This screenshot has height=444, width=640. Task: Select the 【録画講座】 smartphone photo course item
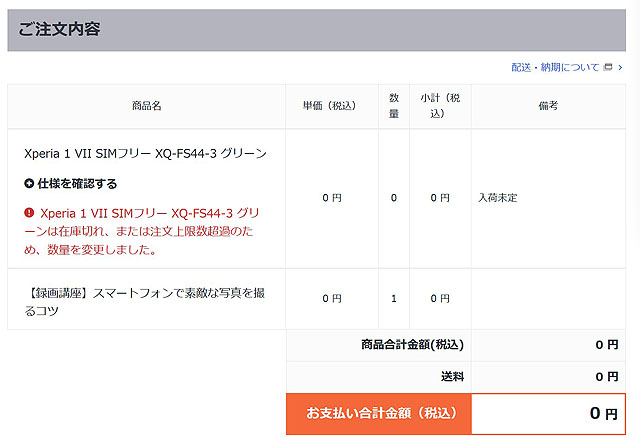tap(145, 301)
